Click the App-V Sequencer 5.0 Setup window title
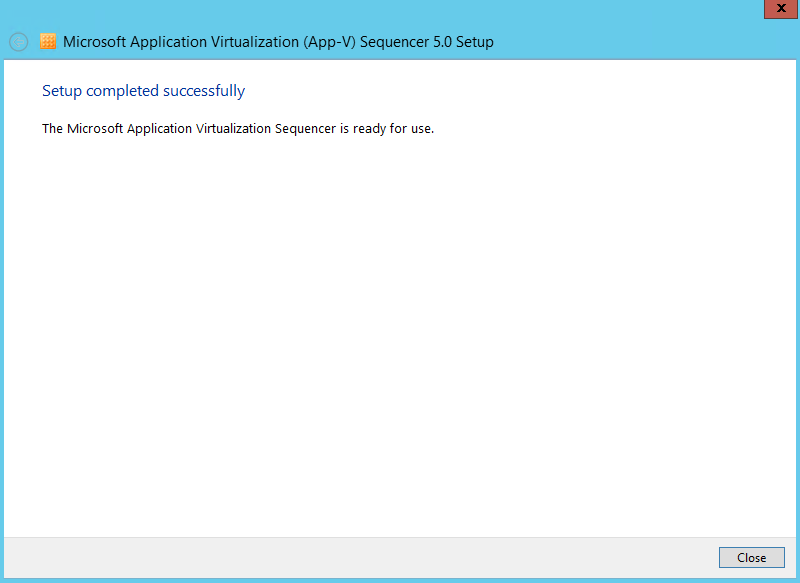The height and width of the screenshot is (583, 800). (x=278, y=42)
